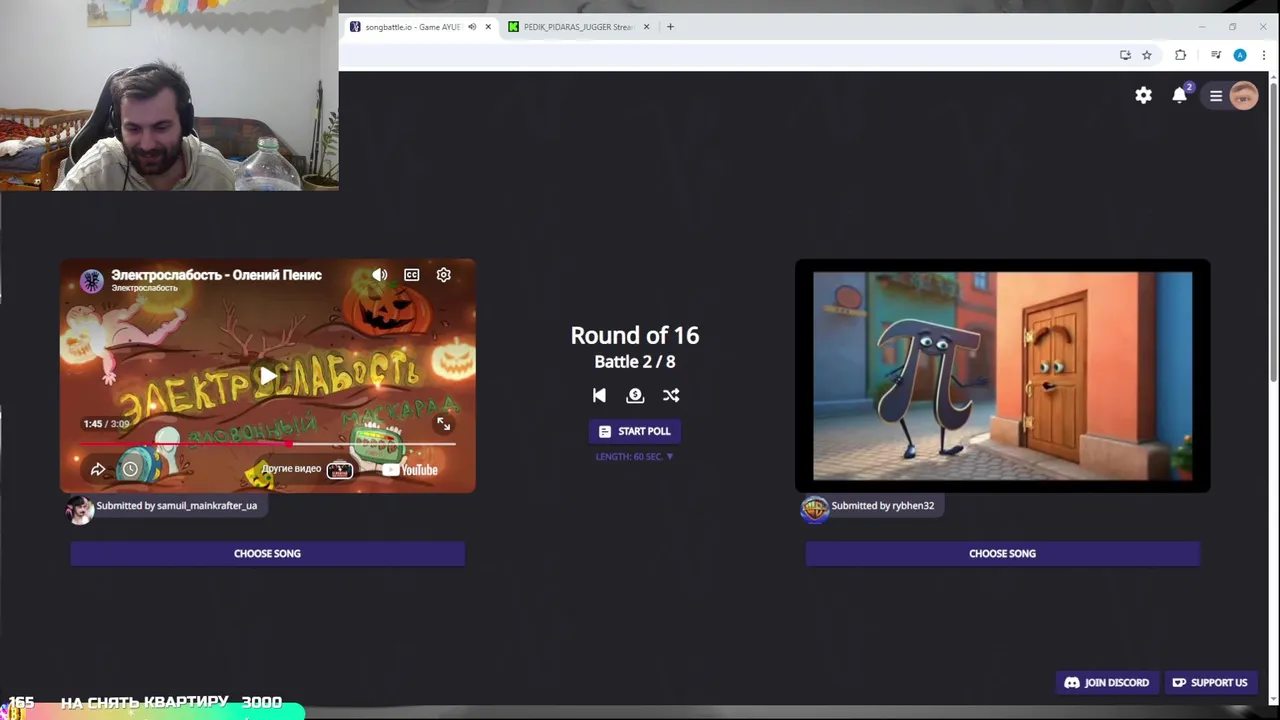1280x720 pixels.
Task: Click the Round of 16 heading
Action: pyautogui.click(x=635, y=335)
